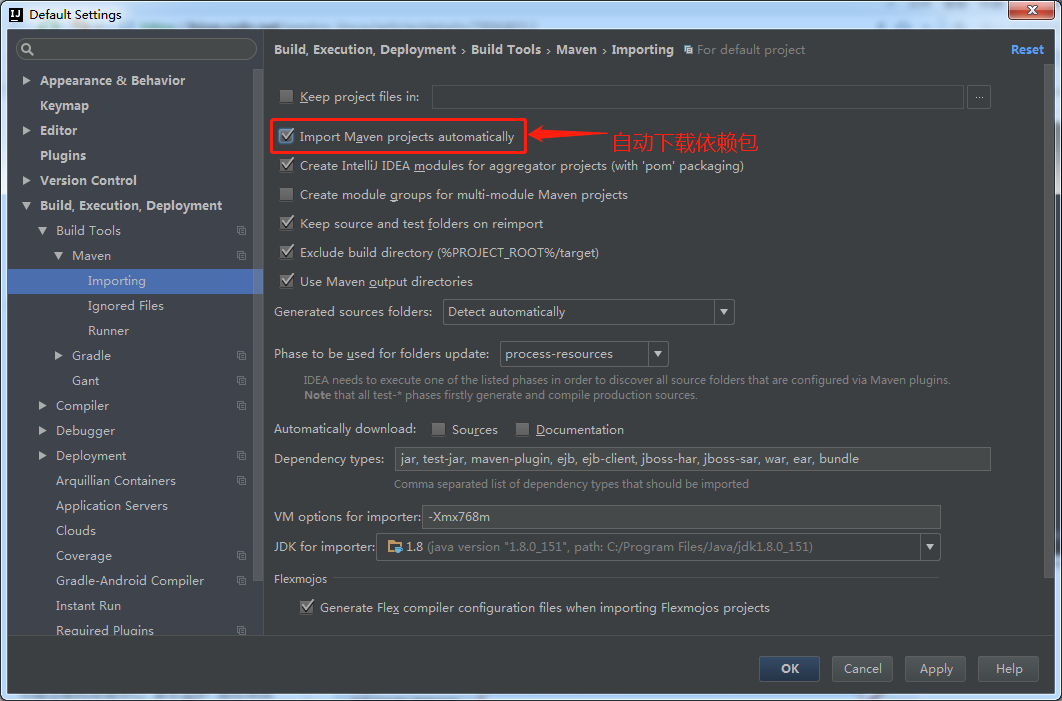Click the 'Keep project files in' path field
The image size is (1062, 701).
[698, 97]
